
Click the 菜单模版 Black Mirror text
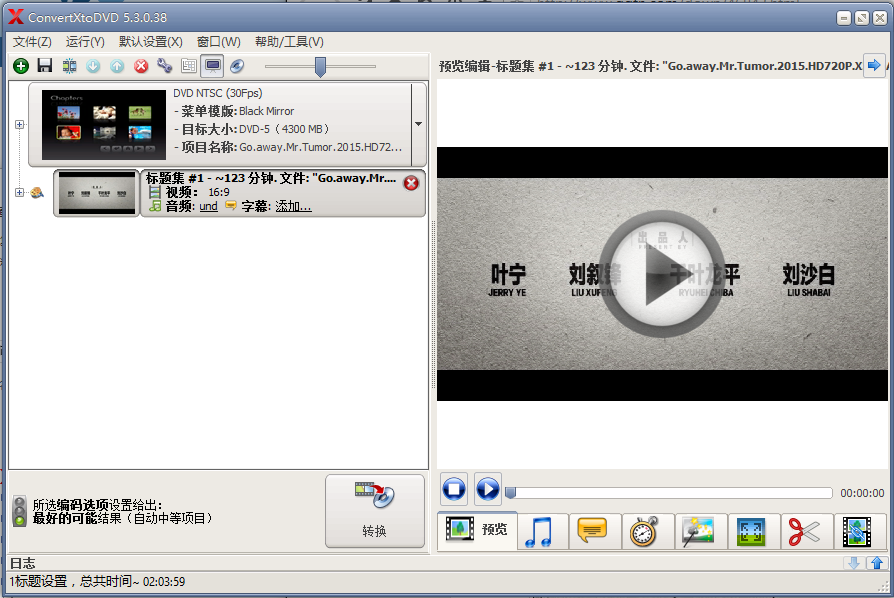[x=234, y=111]
